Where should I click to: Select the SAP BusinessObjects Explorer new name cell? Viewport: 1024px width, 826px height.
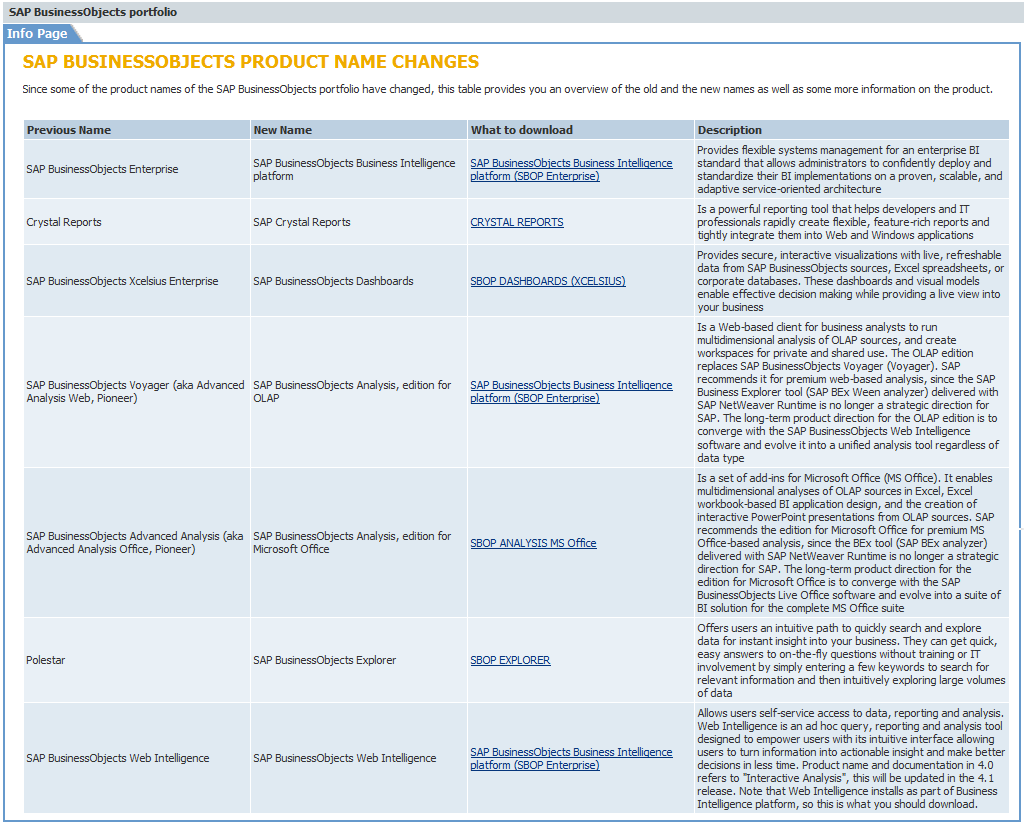click(324, 660)
